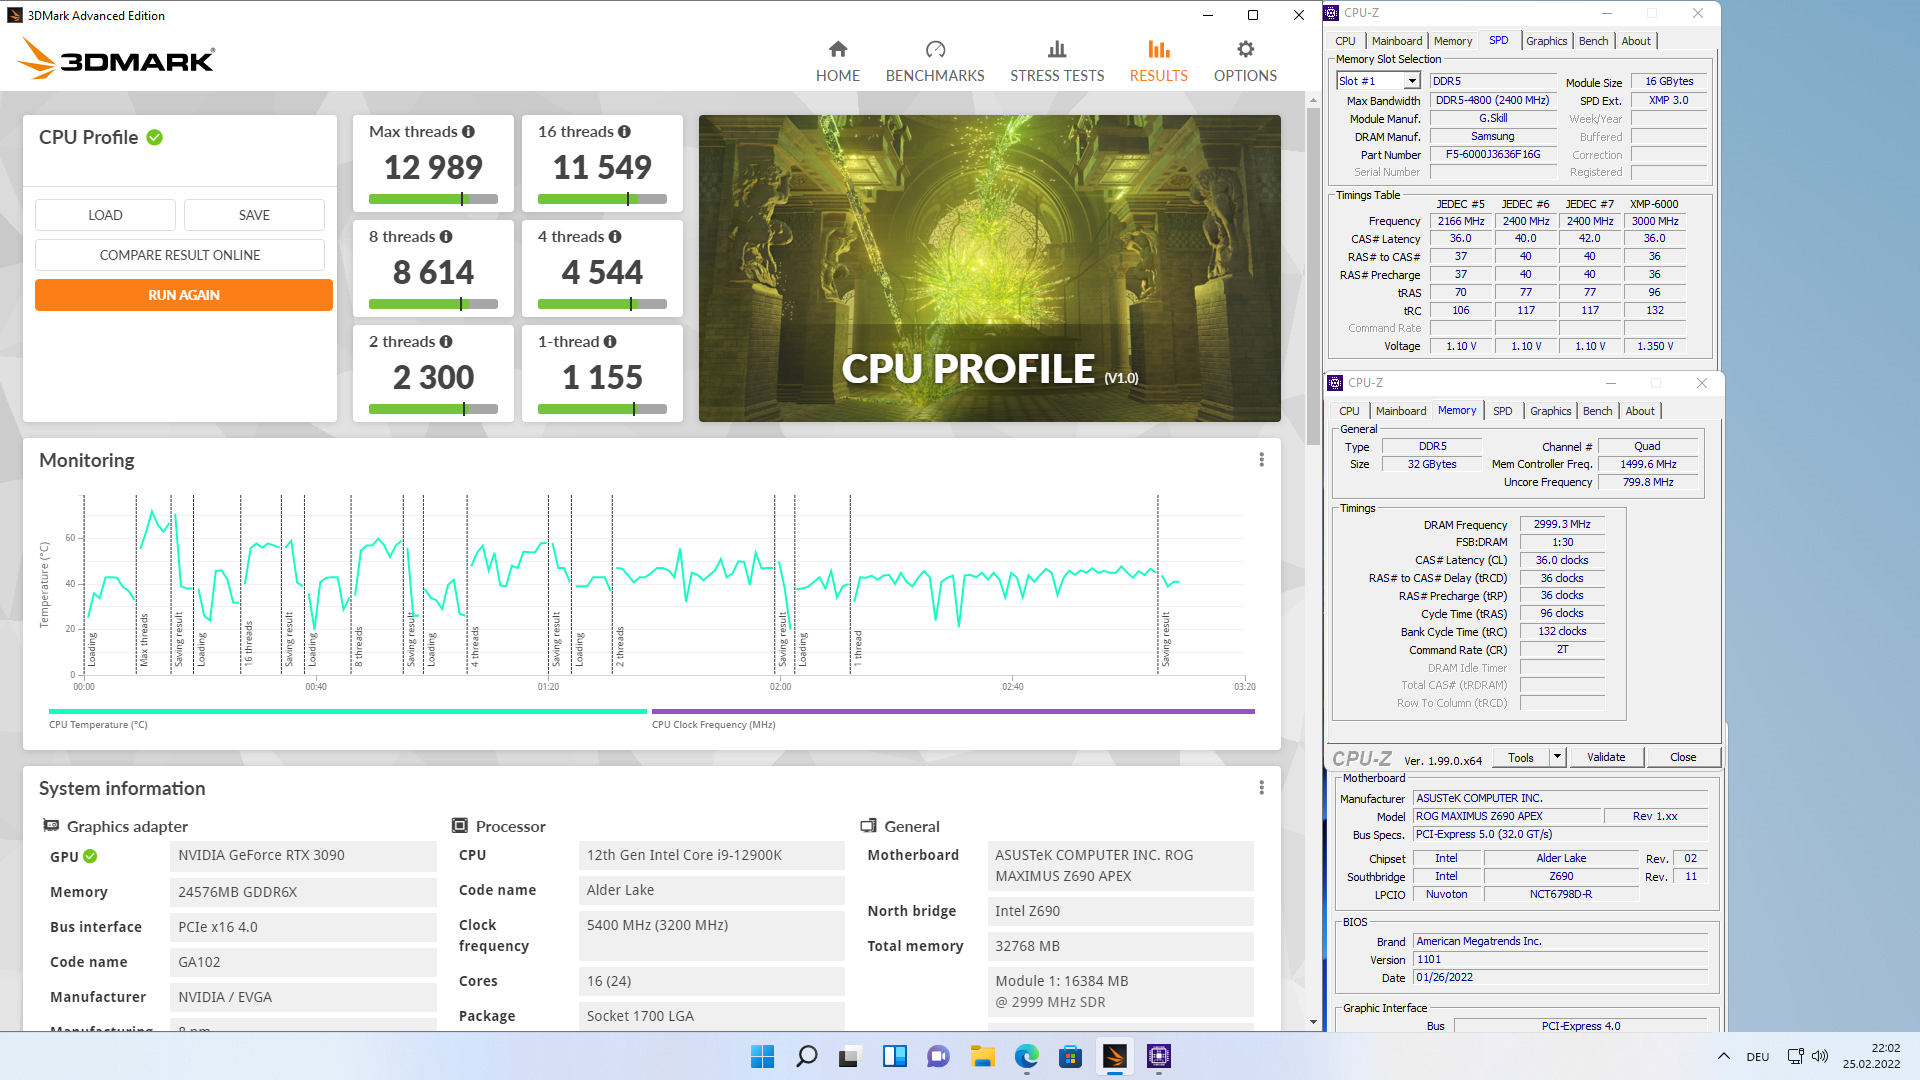Viewport: 1920px width, 1080px height.
Task: Click the General section icon
Action: (869, 826)
